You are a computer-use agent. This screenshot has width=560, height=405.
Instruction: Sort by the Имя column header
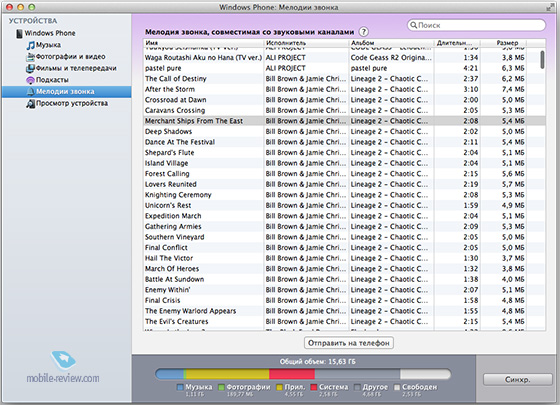[x=203, y=43]
